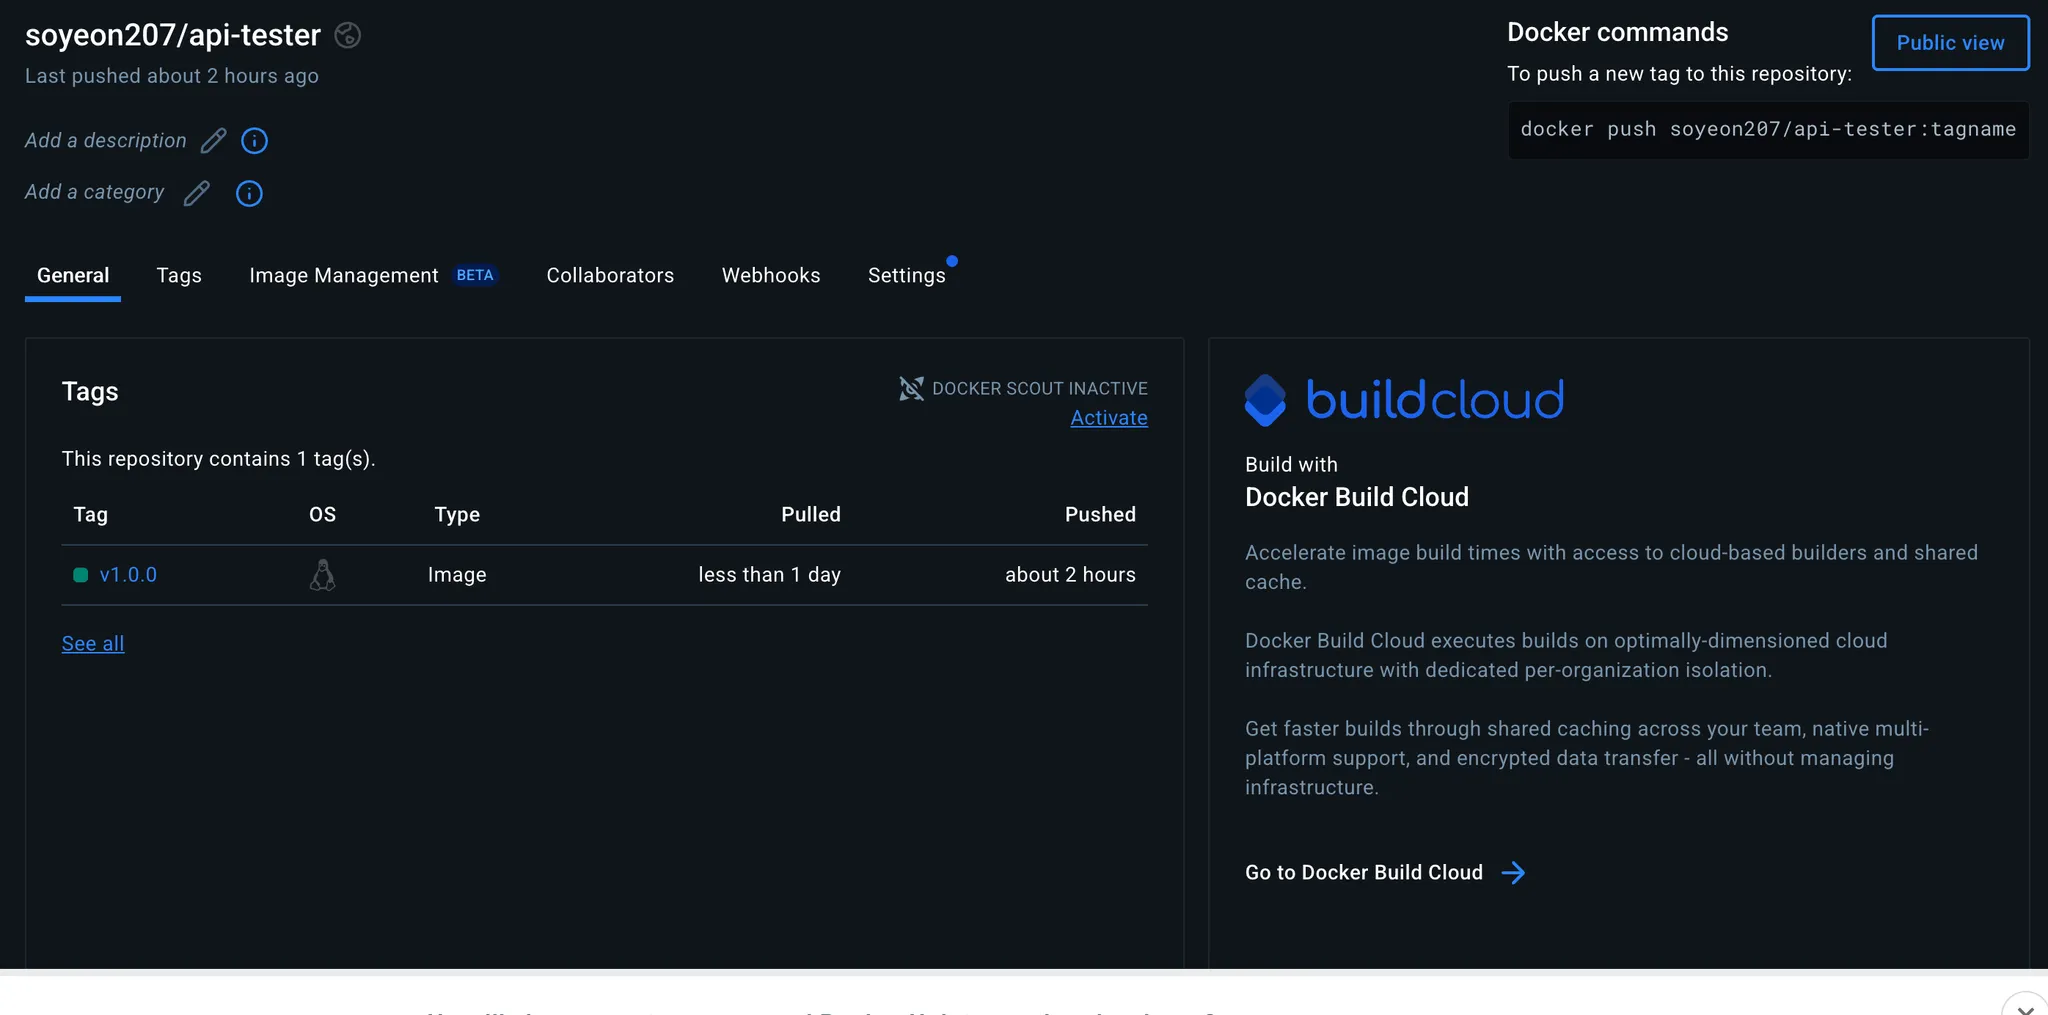Follow the Go to Docker Build Cloud link
Viewport: 2048px width, 1015px height.
tap(1364, 873)
